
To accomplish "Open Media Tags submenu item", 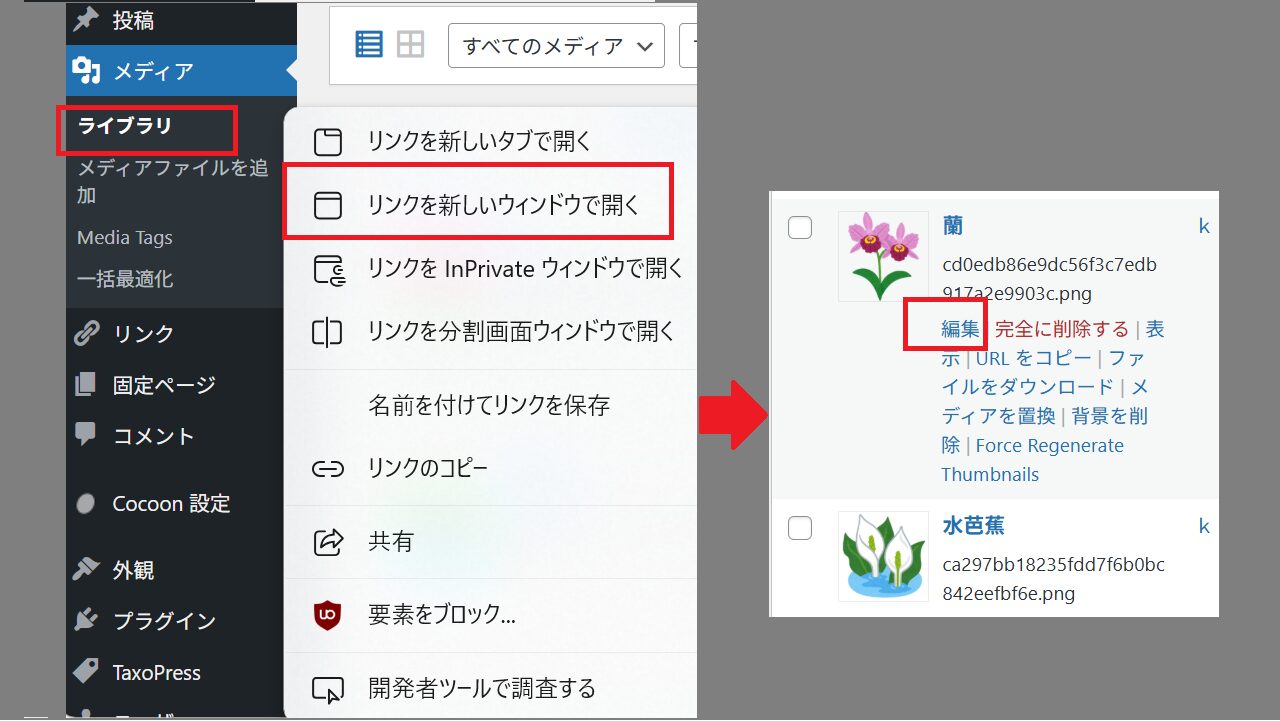I will [125, 238].
